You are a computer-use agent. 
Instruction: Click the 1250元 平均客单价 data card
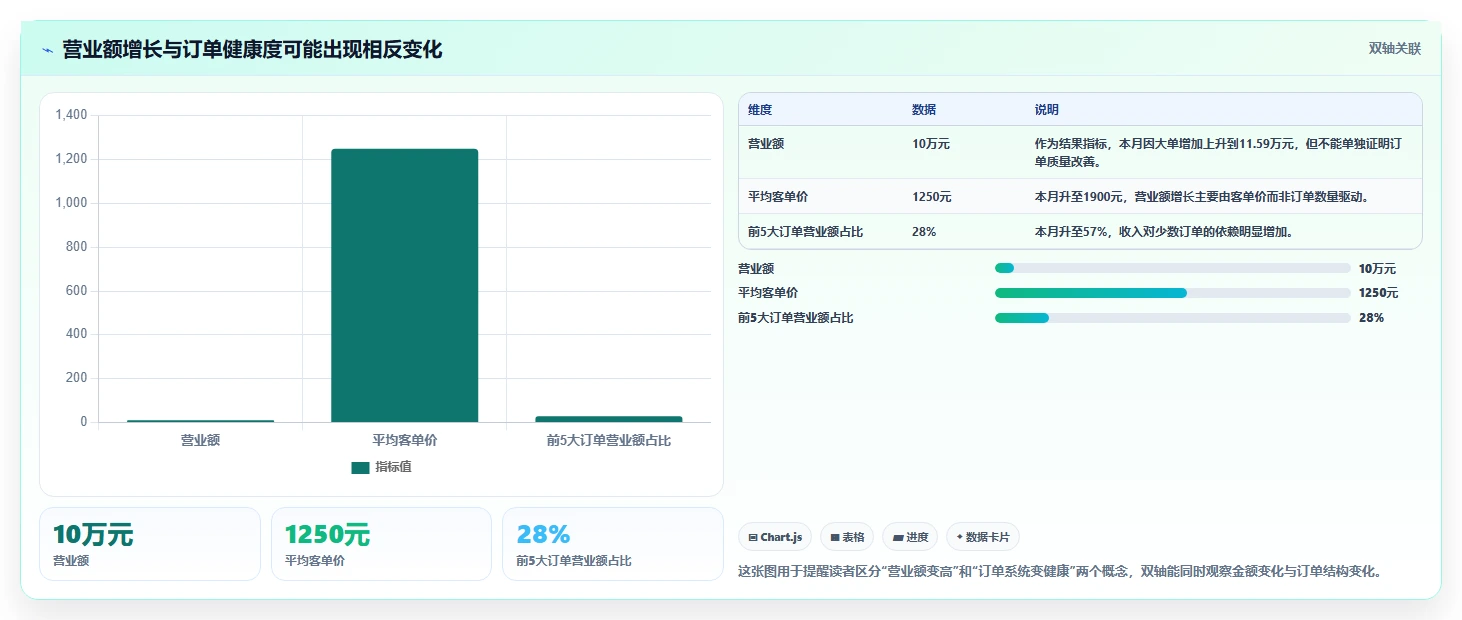(x=381, y=544)
